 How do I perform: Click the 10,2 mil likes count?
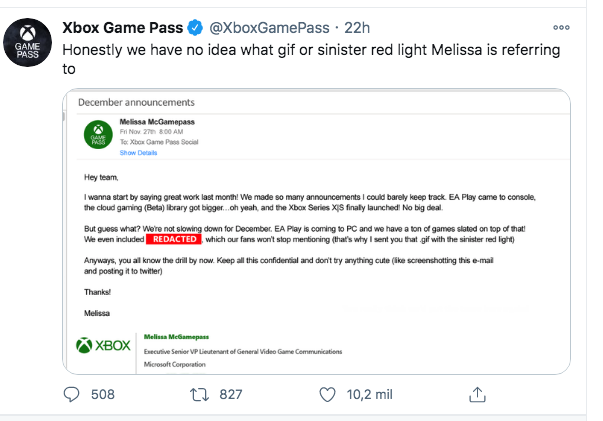pyautogui.click(x=371, y=394)
